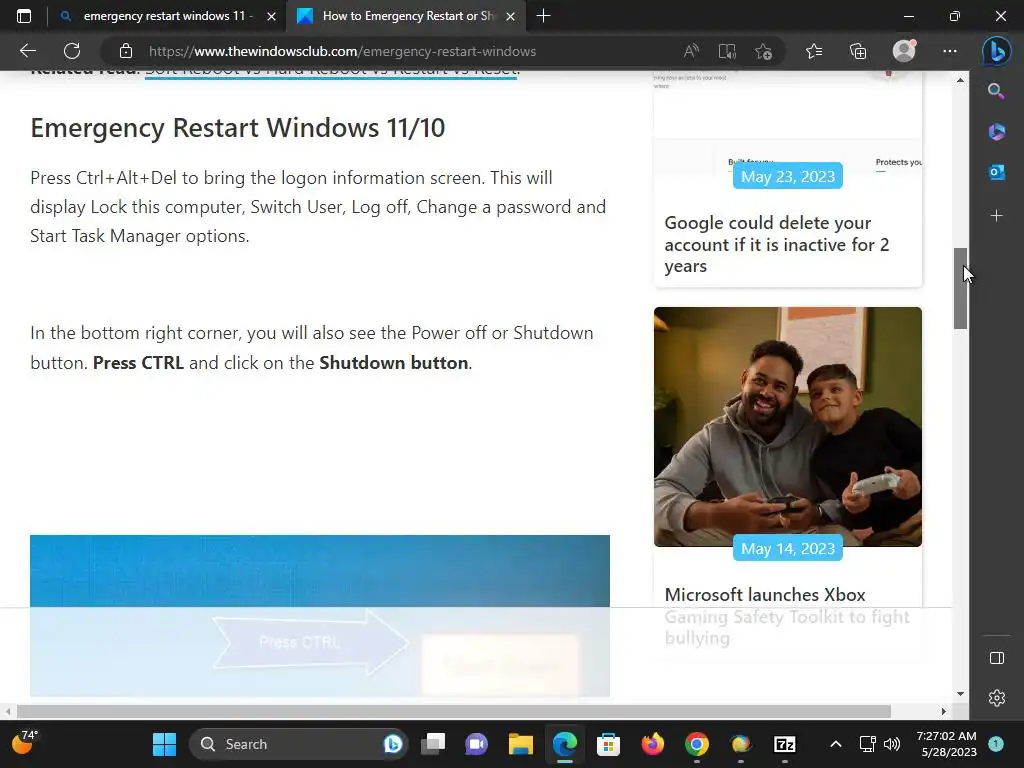Screen dimensions: 1024x768
Task: Show hidden system tray icons
Action: 835,744
